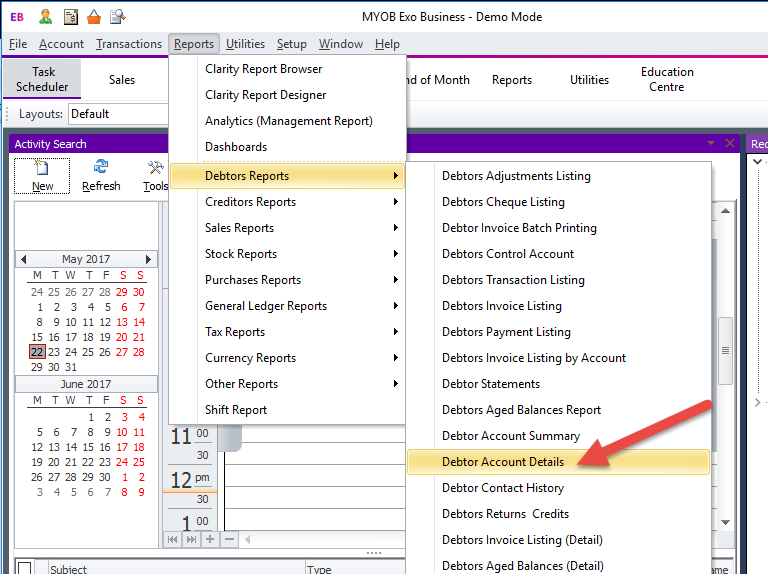
Task: Open the debtor account person icon
Action: (x=46, y=17)
